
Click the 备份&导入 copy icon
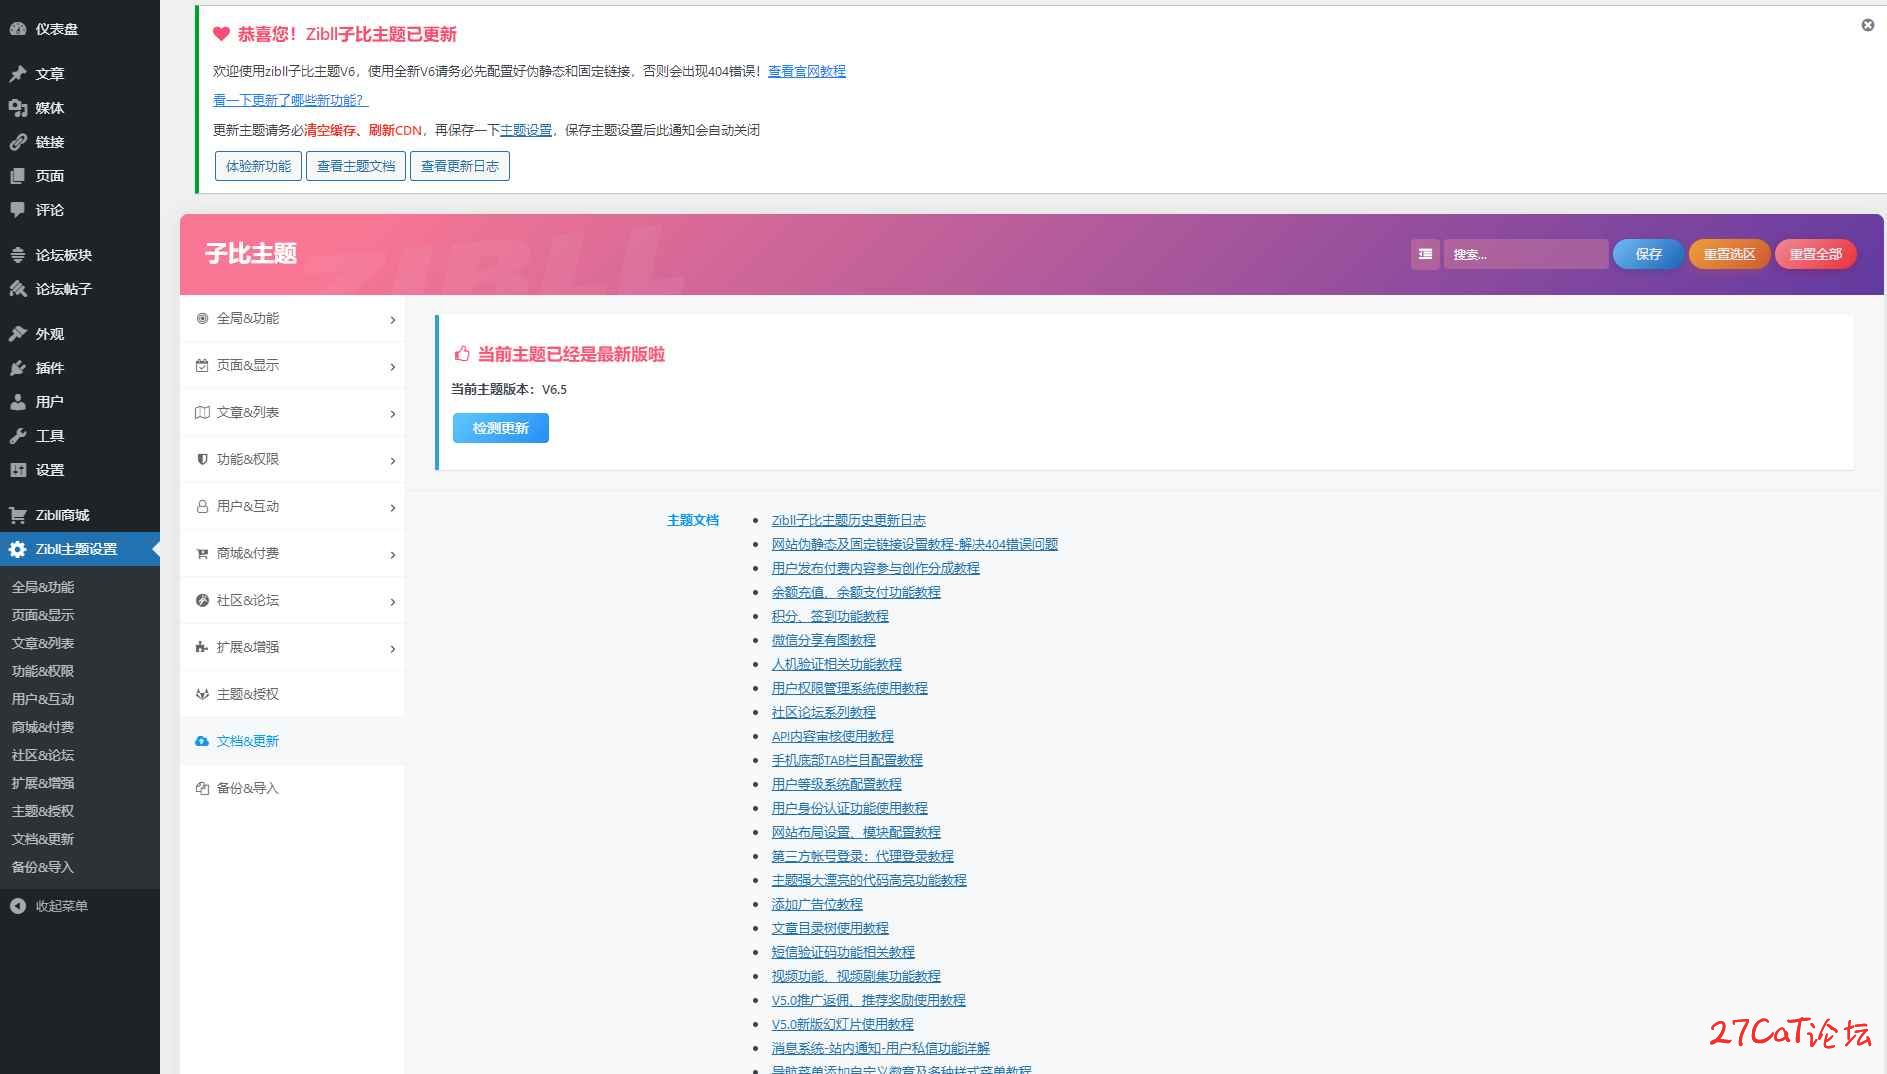(x=202, y=788)
